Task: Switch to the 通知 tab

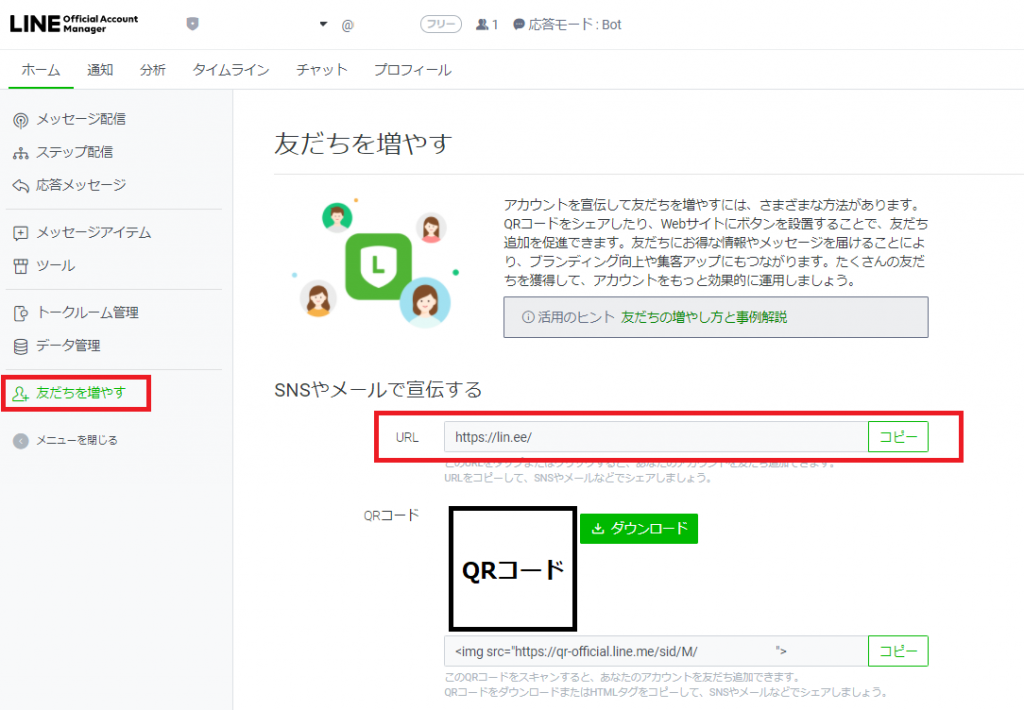Action: tap(100, 70)
